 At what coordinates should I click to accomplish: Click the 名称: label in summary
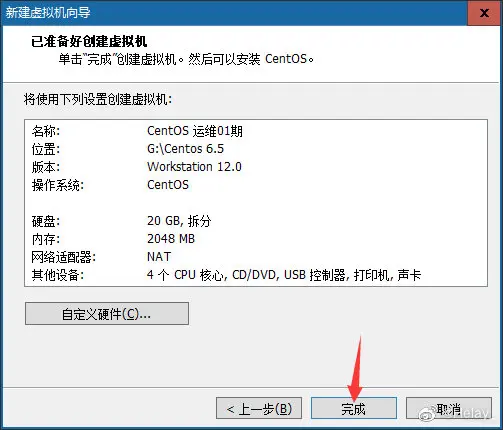click(x=46, y=131)
